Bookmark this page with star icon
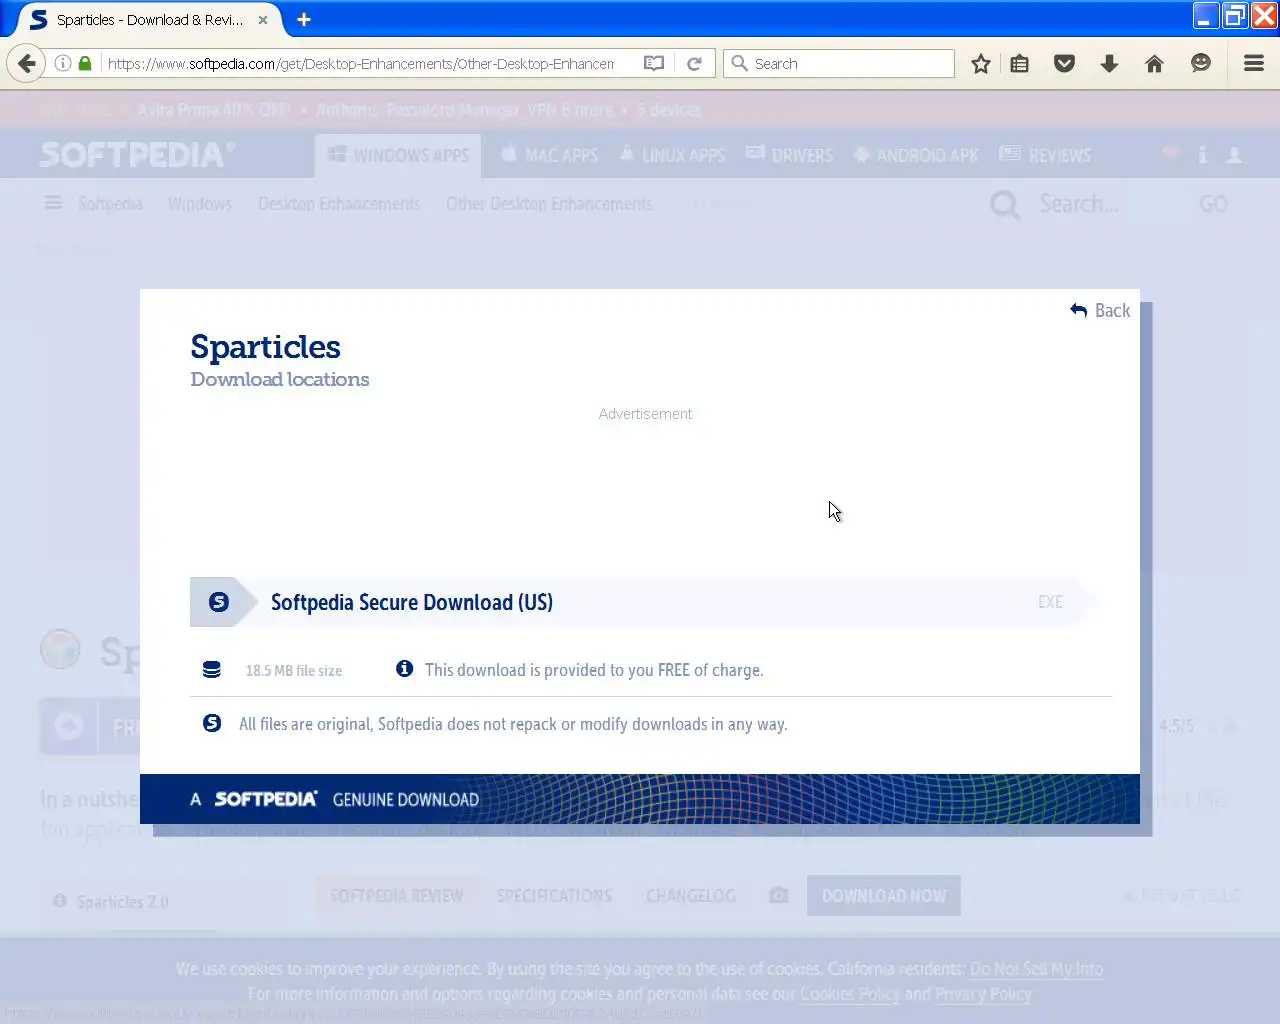Viewport: 1280px width, 1024px height. coord(981,63)
